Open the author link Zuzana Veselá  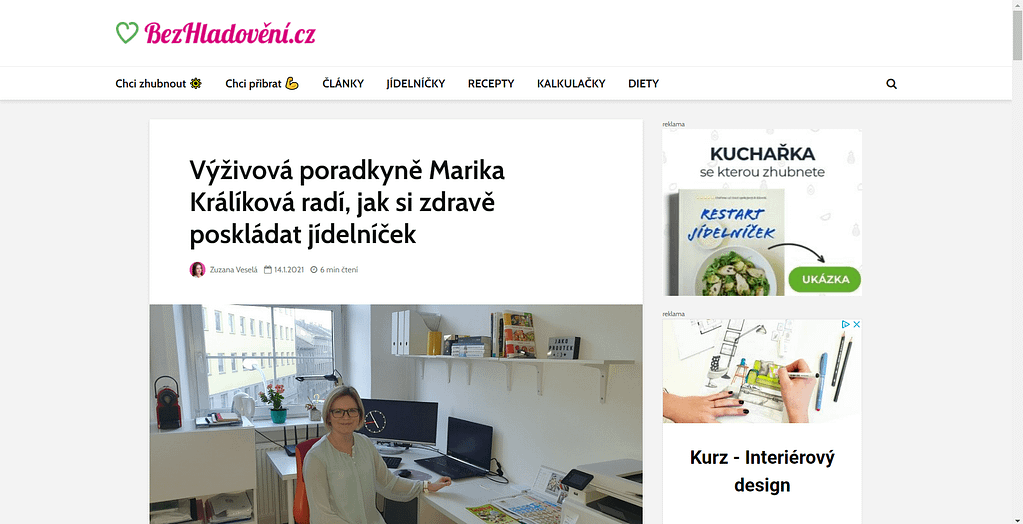pos(234,270)
